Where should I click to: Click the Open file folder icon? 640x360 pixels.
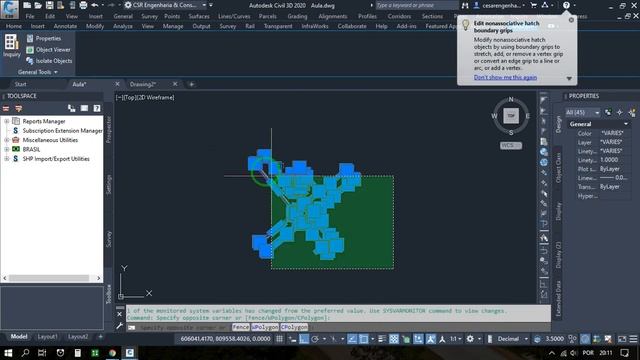click(38, 5)
